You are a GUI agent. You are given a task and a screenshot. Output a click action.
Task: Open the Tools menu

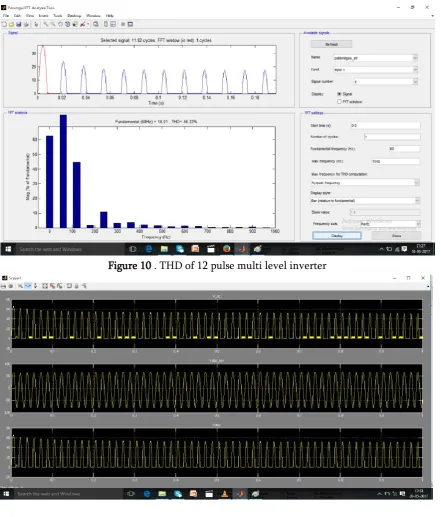[58, 16]
